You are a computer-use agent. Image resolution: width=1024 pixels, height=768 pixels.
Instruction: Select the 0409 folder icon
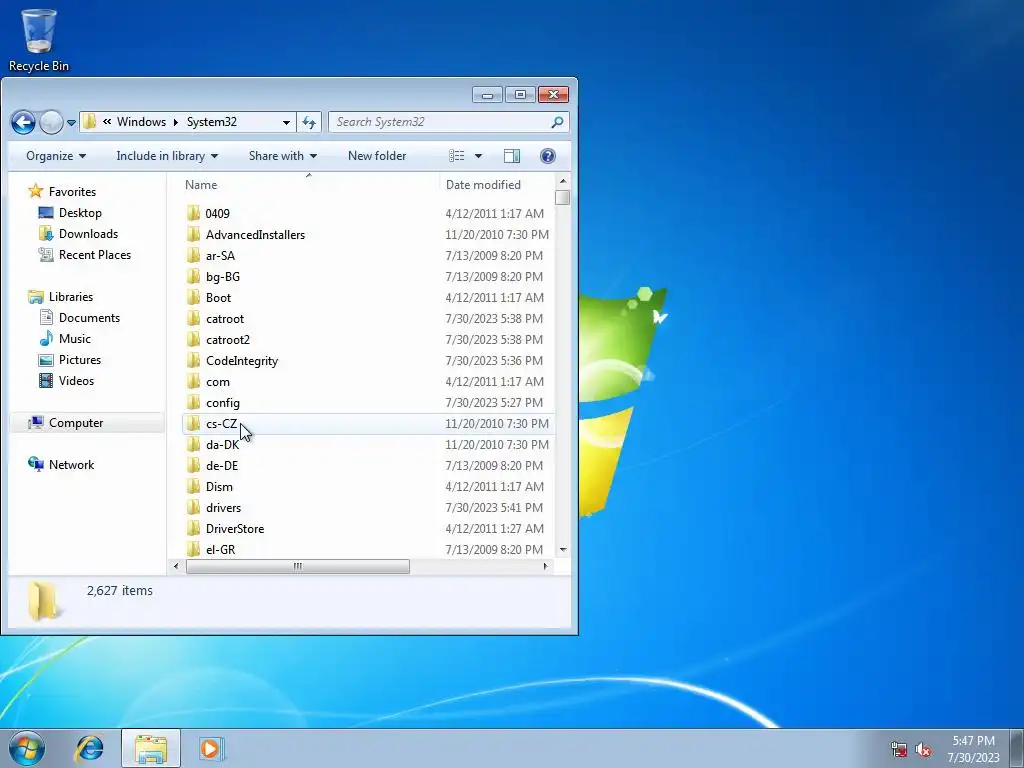[193, 214]
